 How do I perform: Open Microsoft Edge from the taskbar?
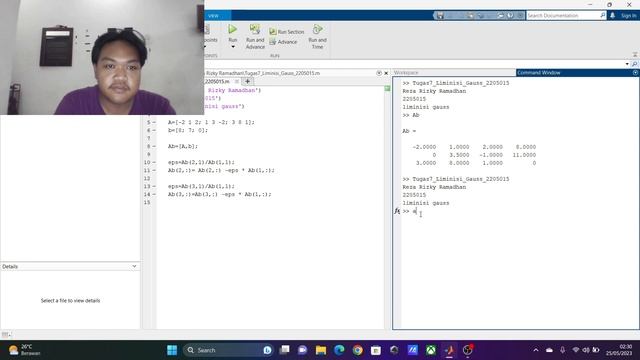coord(339,350)
